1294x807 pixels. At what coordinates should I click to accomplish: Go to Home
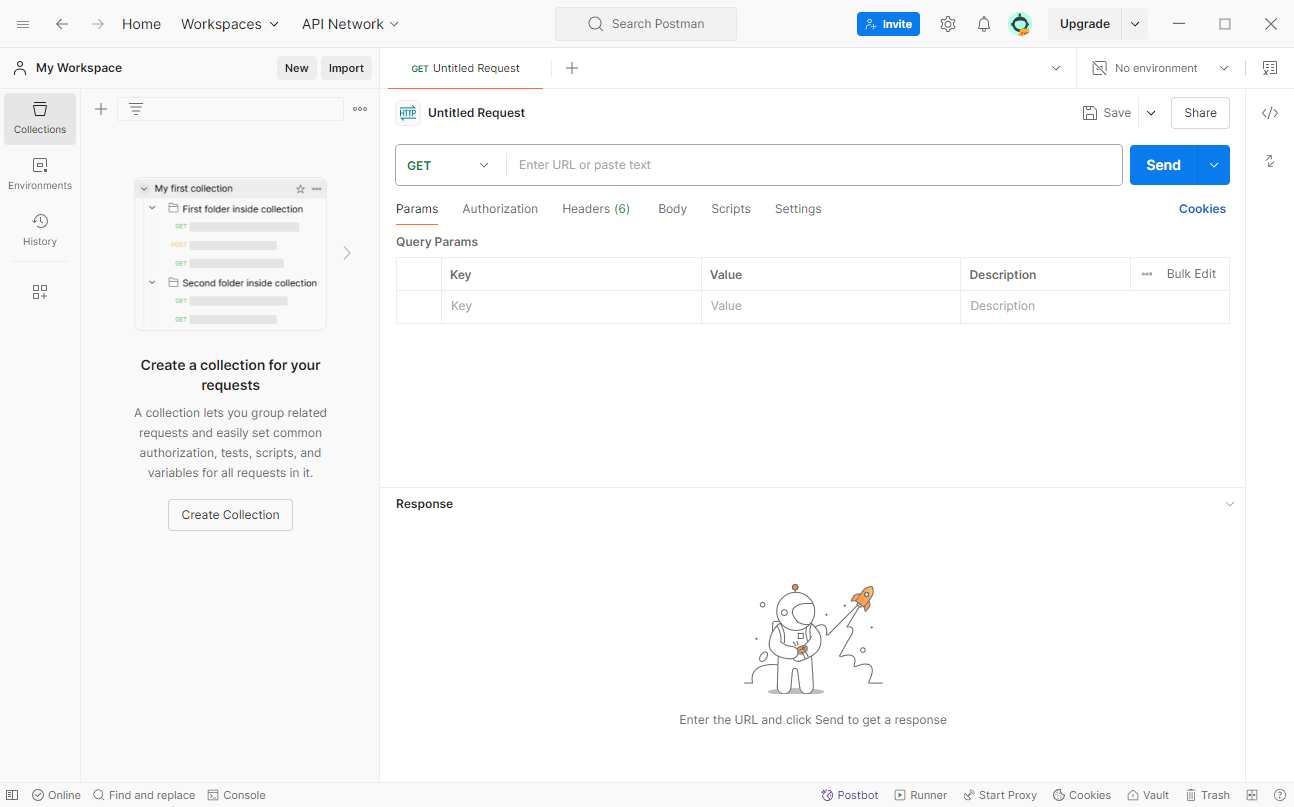(141, 24)
